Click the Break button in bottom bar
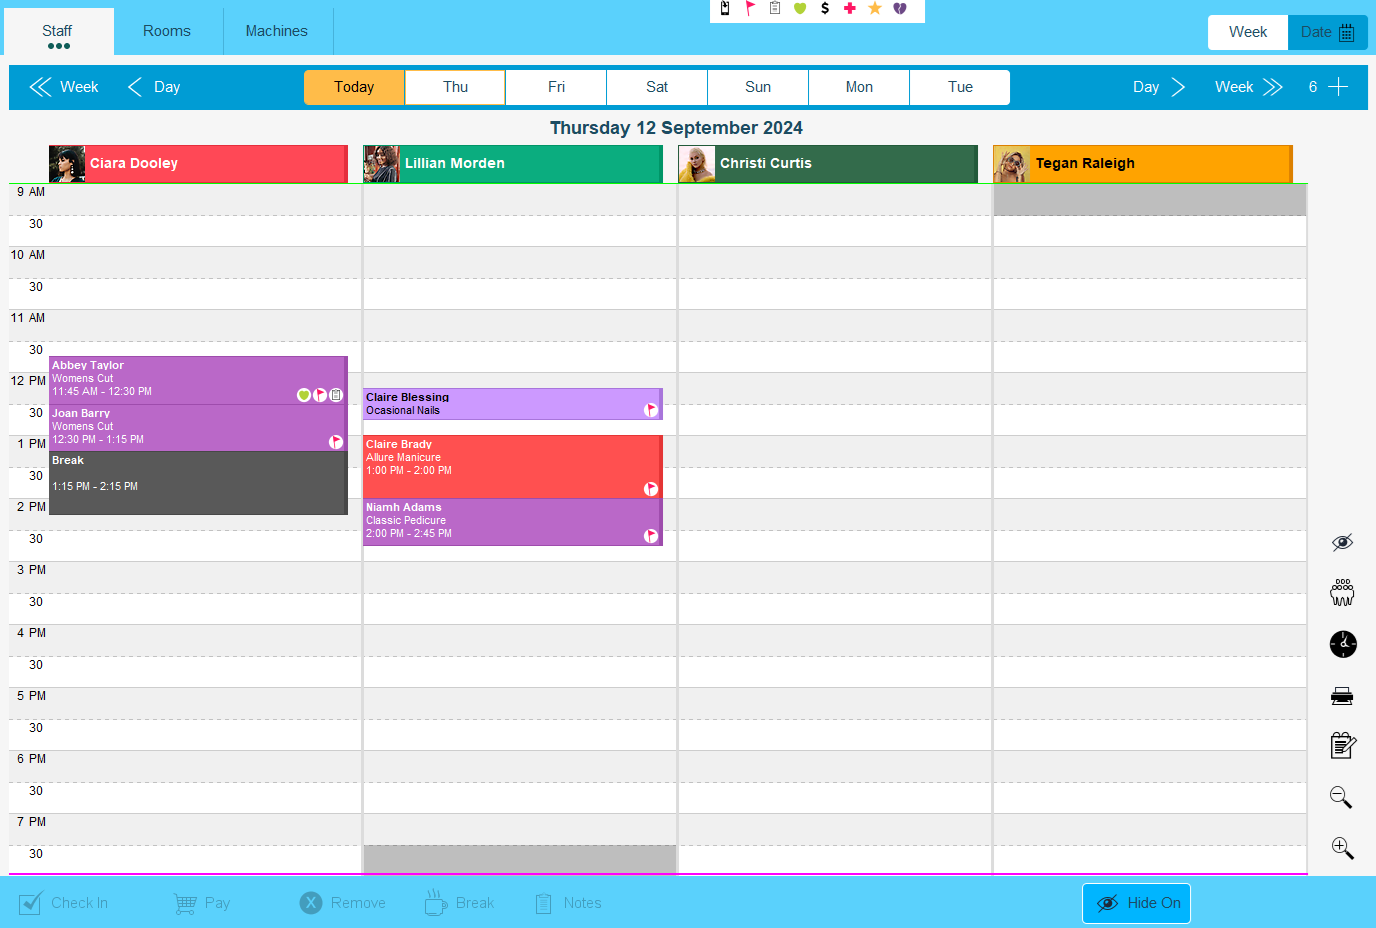Image resolution: width=1376 pixels, height=928 pixels. (459, 903)
